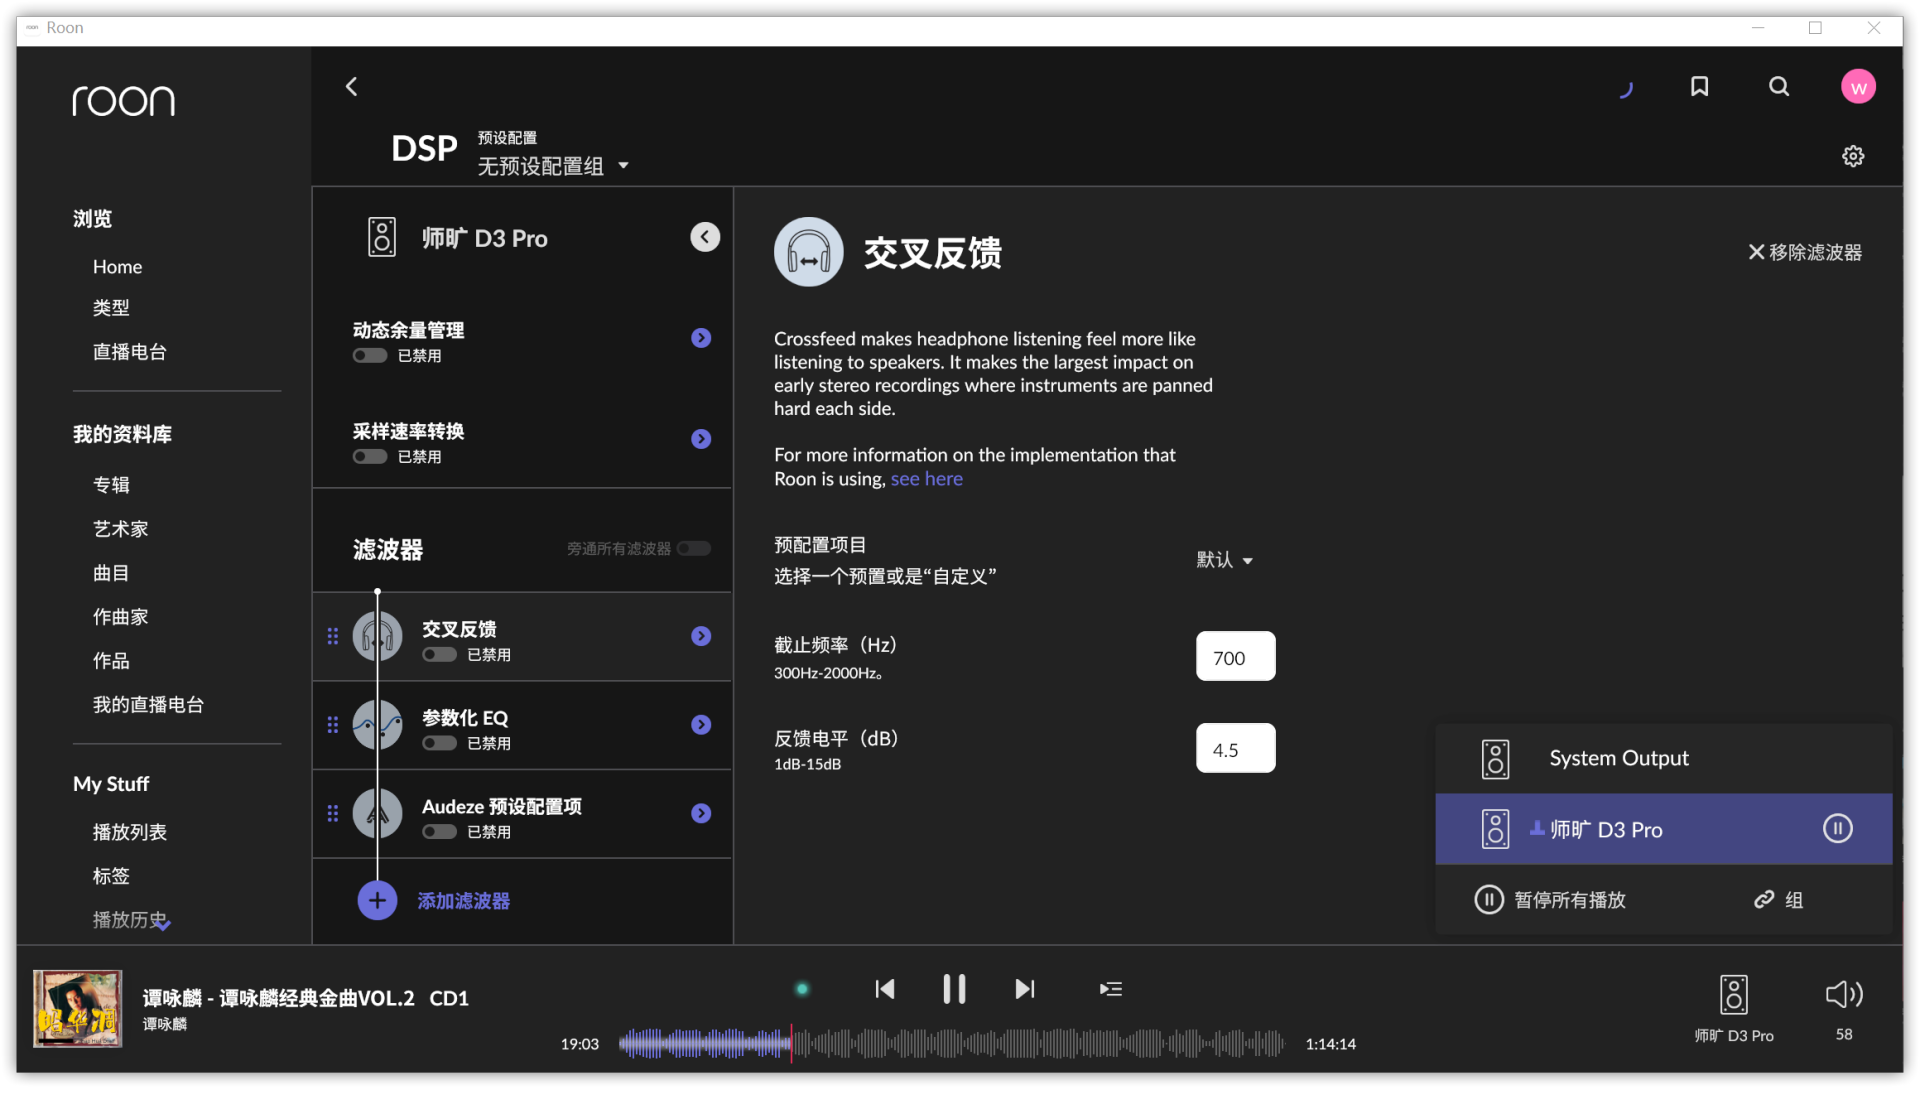The image size is (1920, 1114).
Task: Pause the 师旷 D3 Pro zone
Action: point(1837,828)
